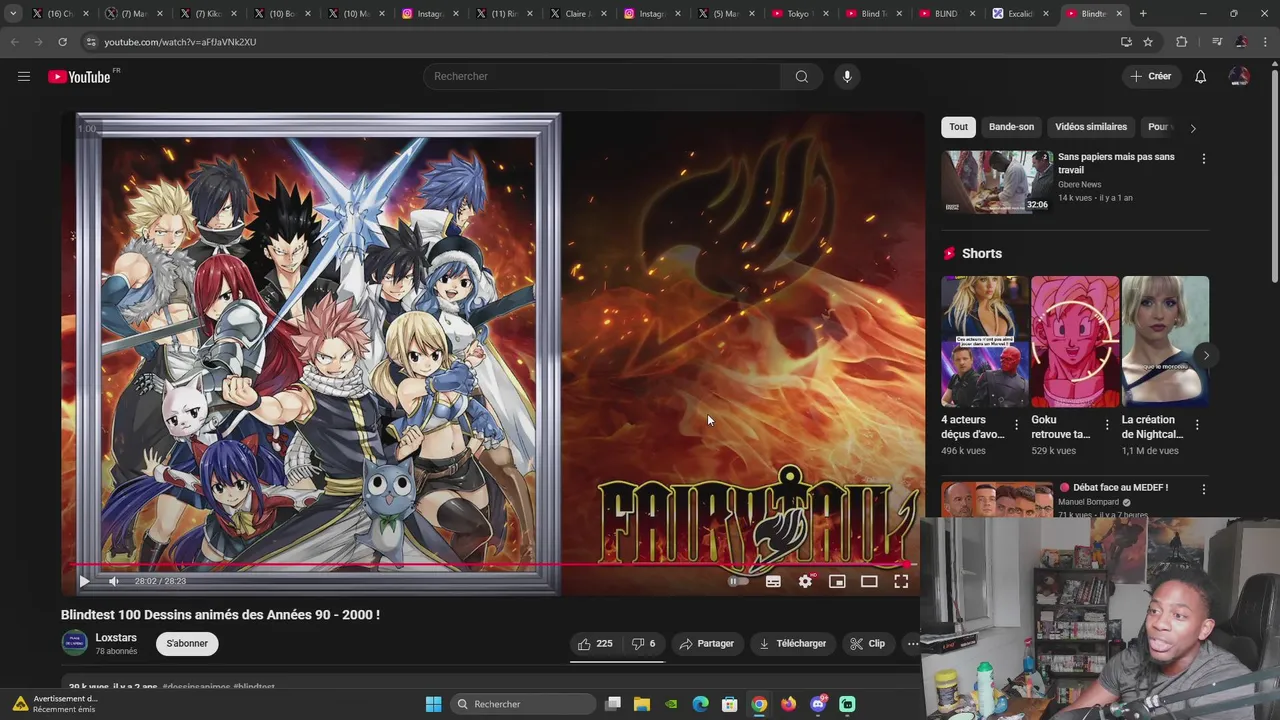Open the player settings gear
The image size is (1280, 720).
[x=805, y=581]
